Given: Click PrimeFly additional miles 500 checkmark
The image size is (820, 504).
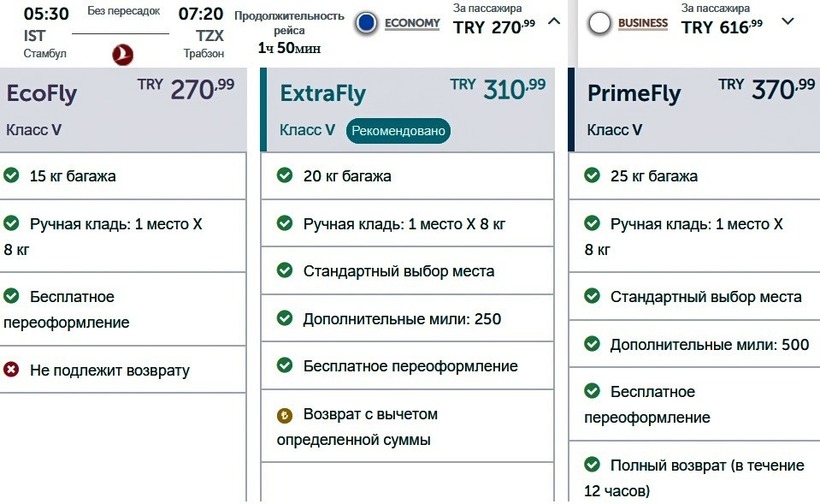Looking at the screenshot, I should 592,345.
